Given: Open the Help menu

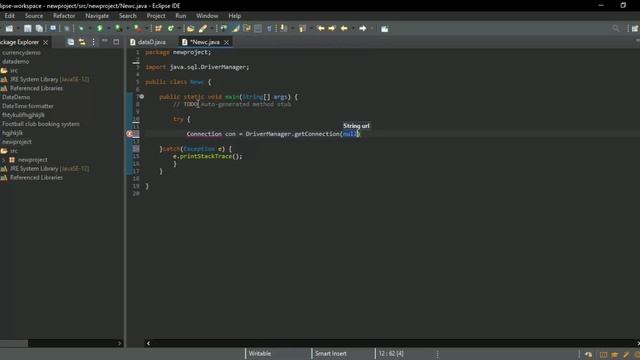Looking at the screenshot, I should point(234,16).
